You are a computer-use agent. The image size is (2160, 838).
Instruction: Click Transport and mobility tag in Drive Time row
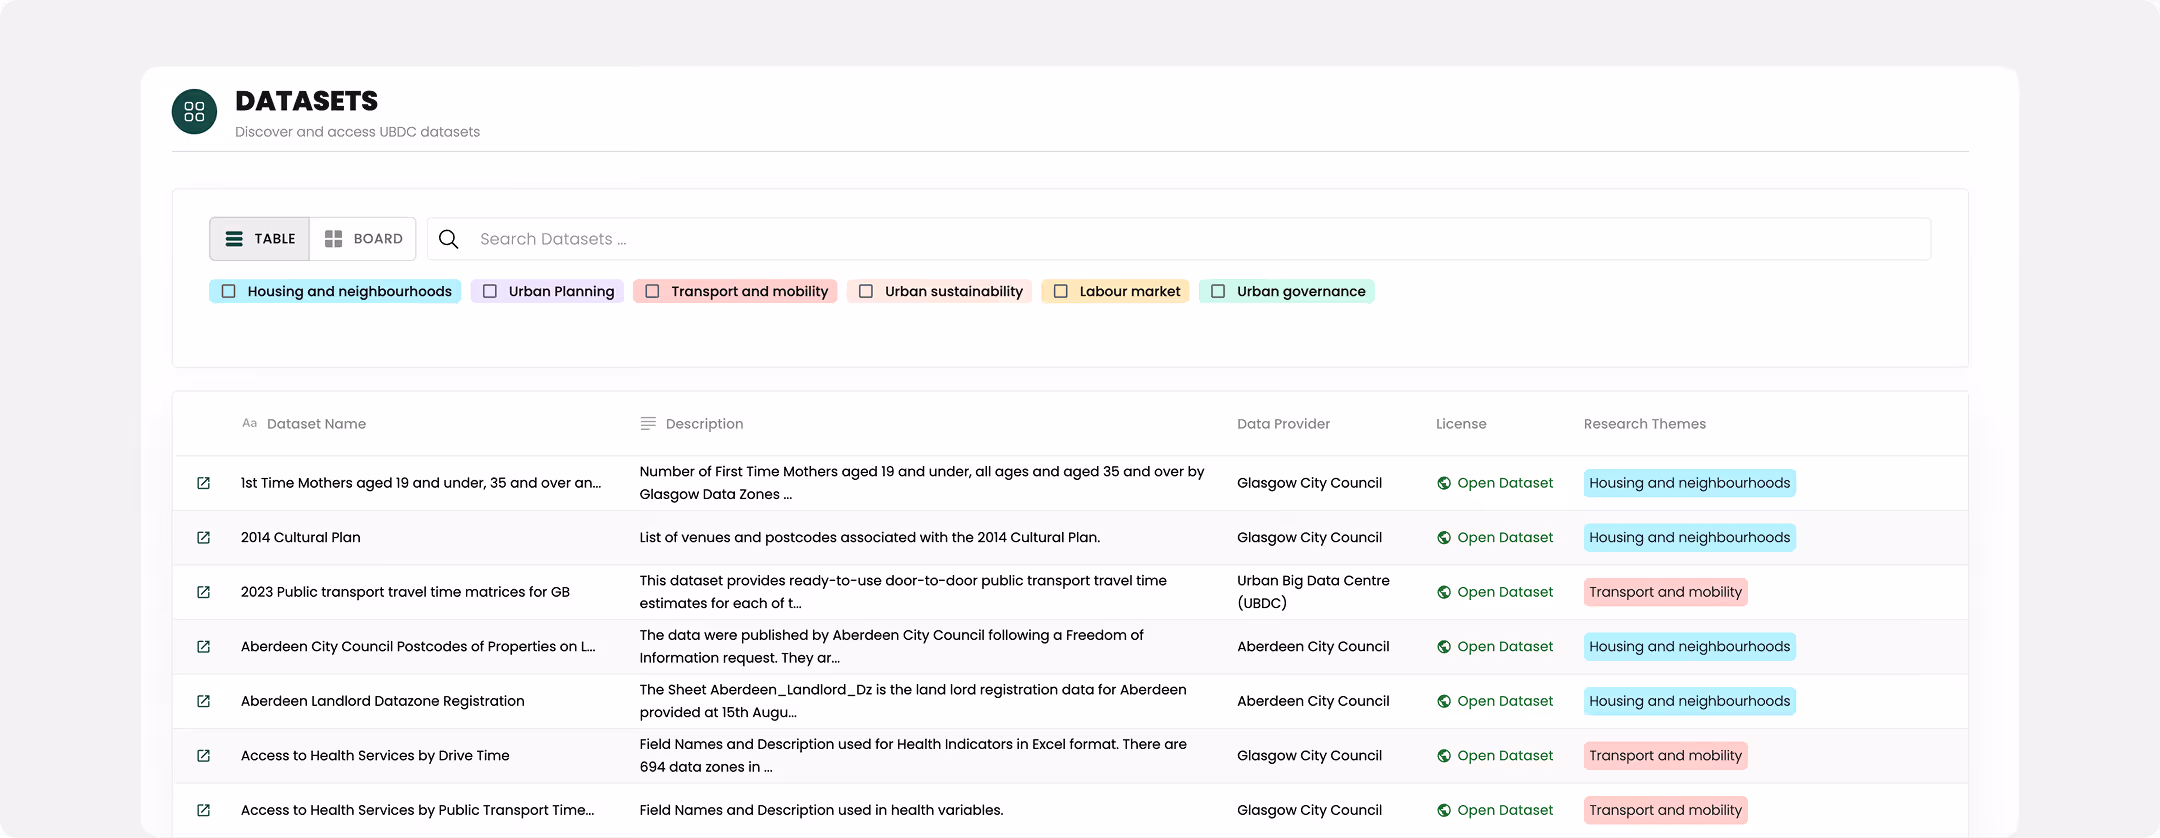click(1666, 756)
